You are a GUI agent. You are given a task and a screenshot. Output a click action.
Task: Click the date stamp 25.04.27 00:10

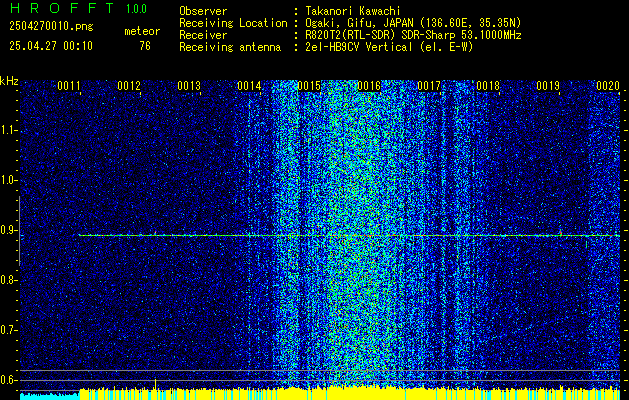coord(51,46)
